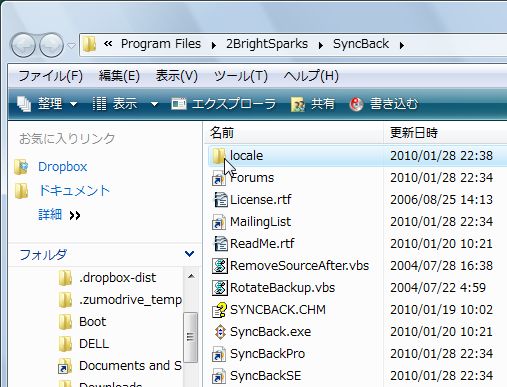
Task: Select RotateBackup.vbs script icon
Action: (x=220, y=288)
